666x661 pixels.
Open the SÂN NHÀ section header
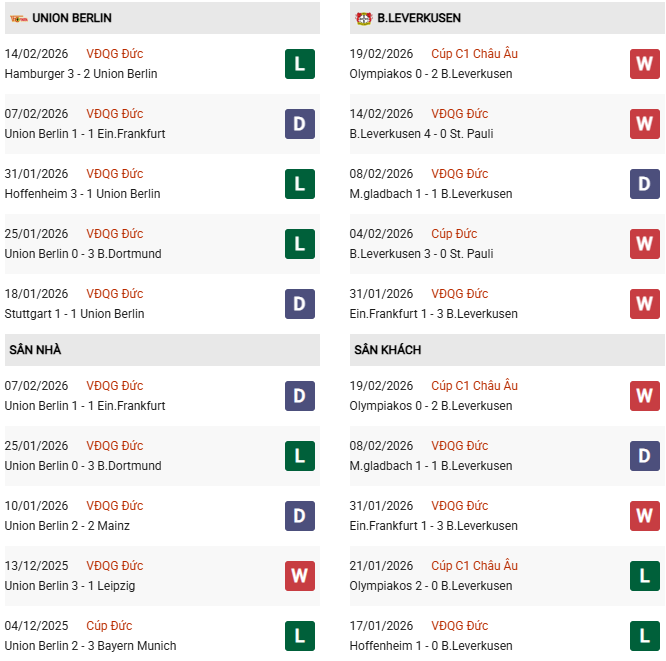pyautogui.click(x=33, y=350)
